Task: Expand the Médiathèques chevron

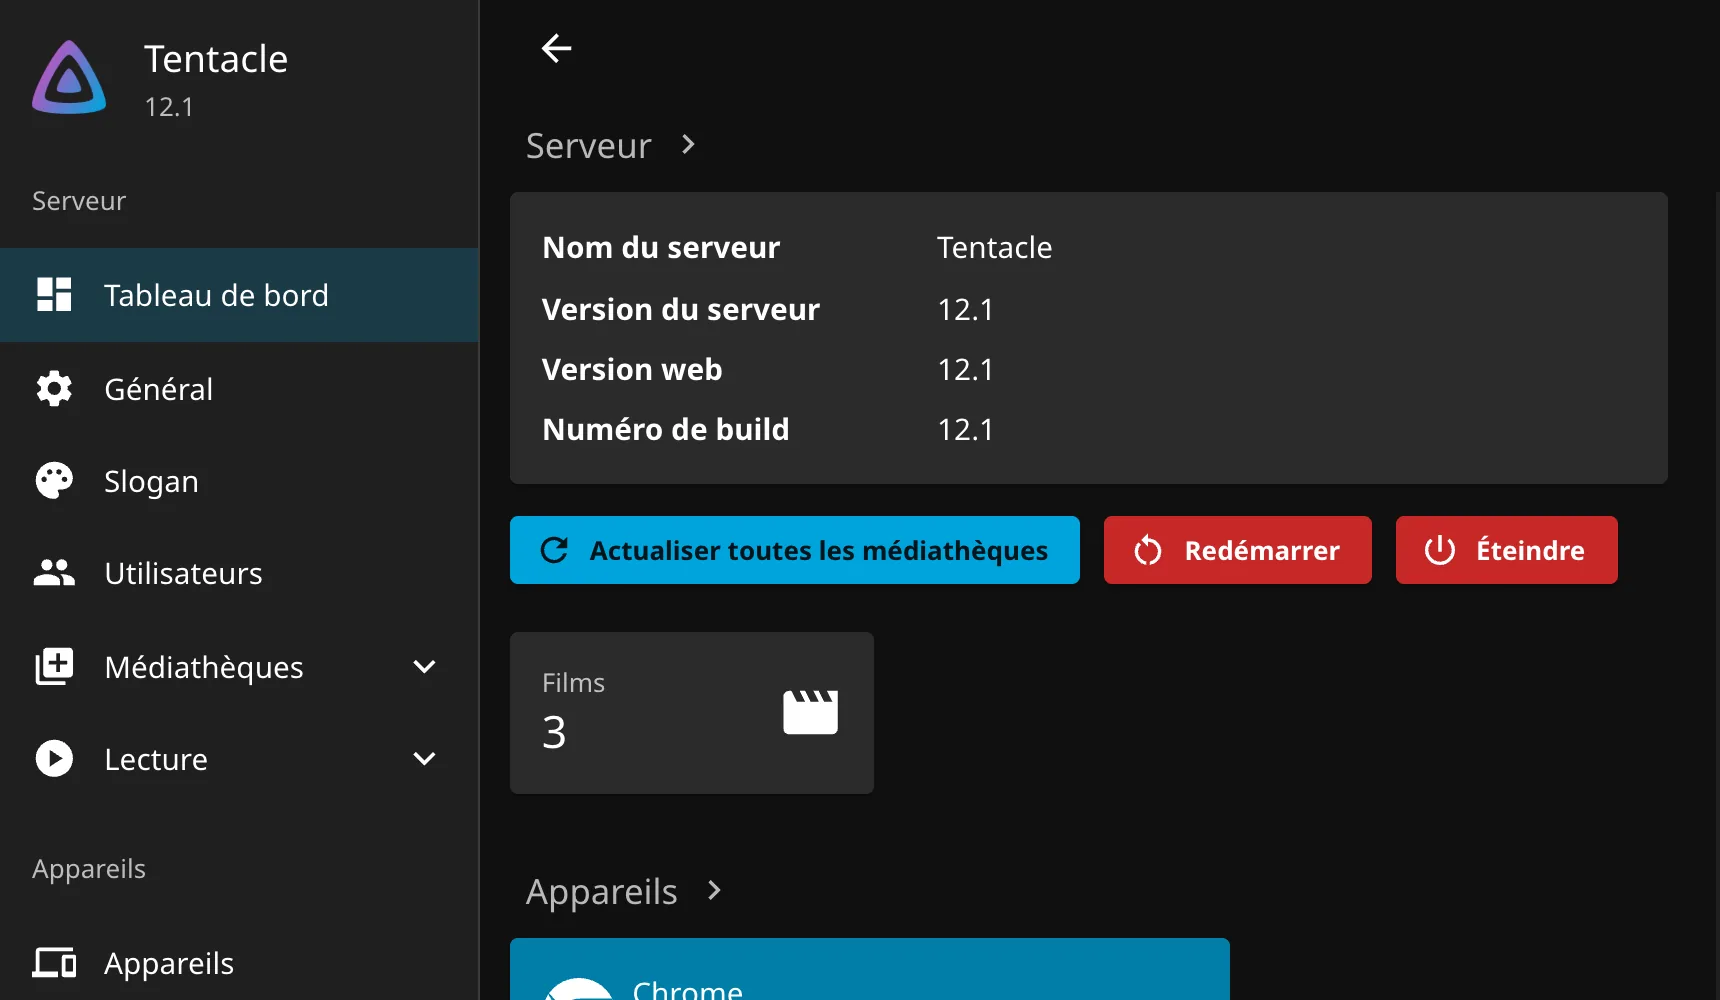Action: pos(424,667)
